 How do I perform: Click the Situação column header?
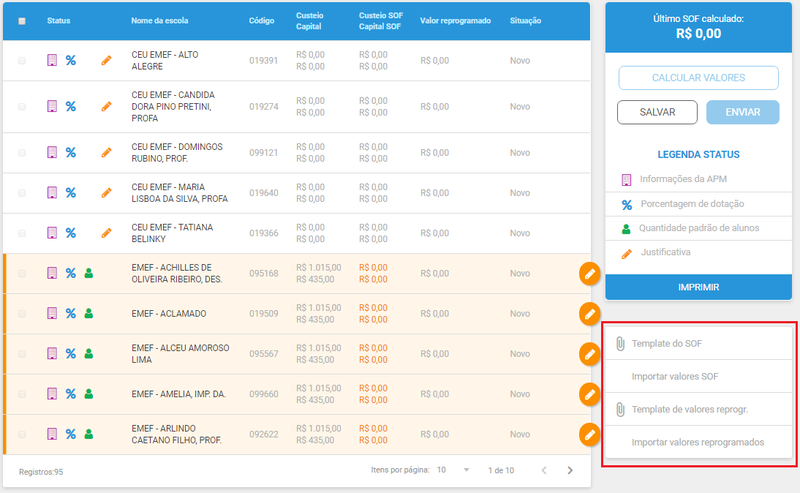[x=525, y=20]
